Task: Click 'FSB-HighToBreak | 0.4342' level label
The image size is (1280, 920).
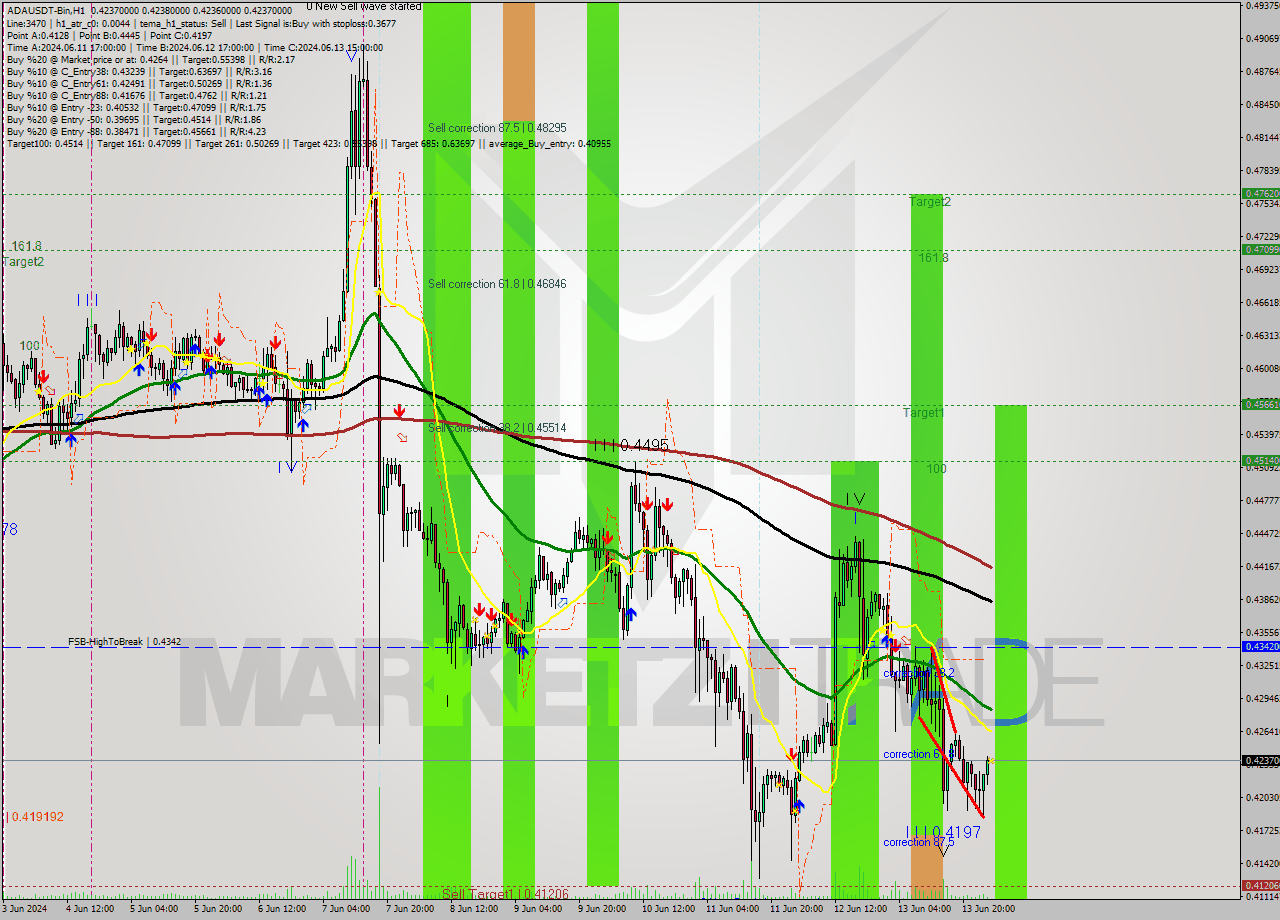Action: tap(124, 641)
